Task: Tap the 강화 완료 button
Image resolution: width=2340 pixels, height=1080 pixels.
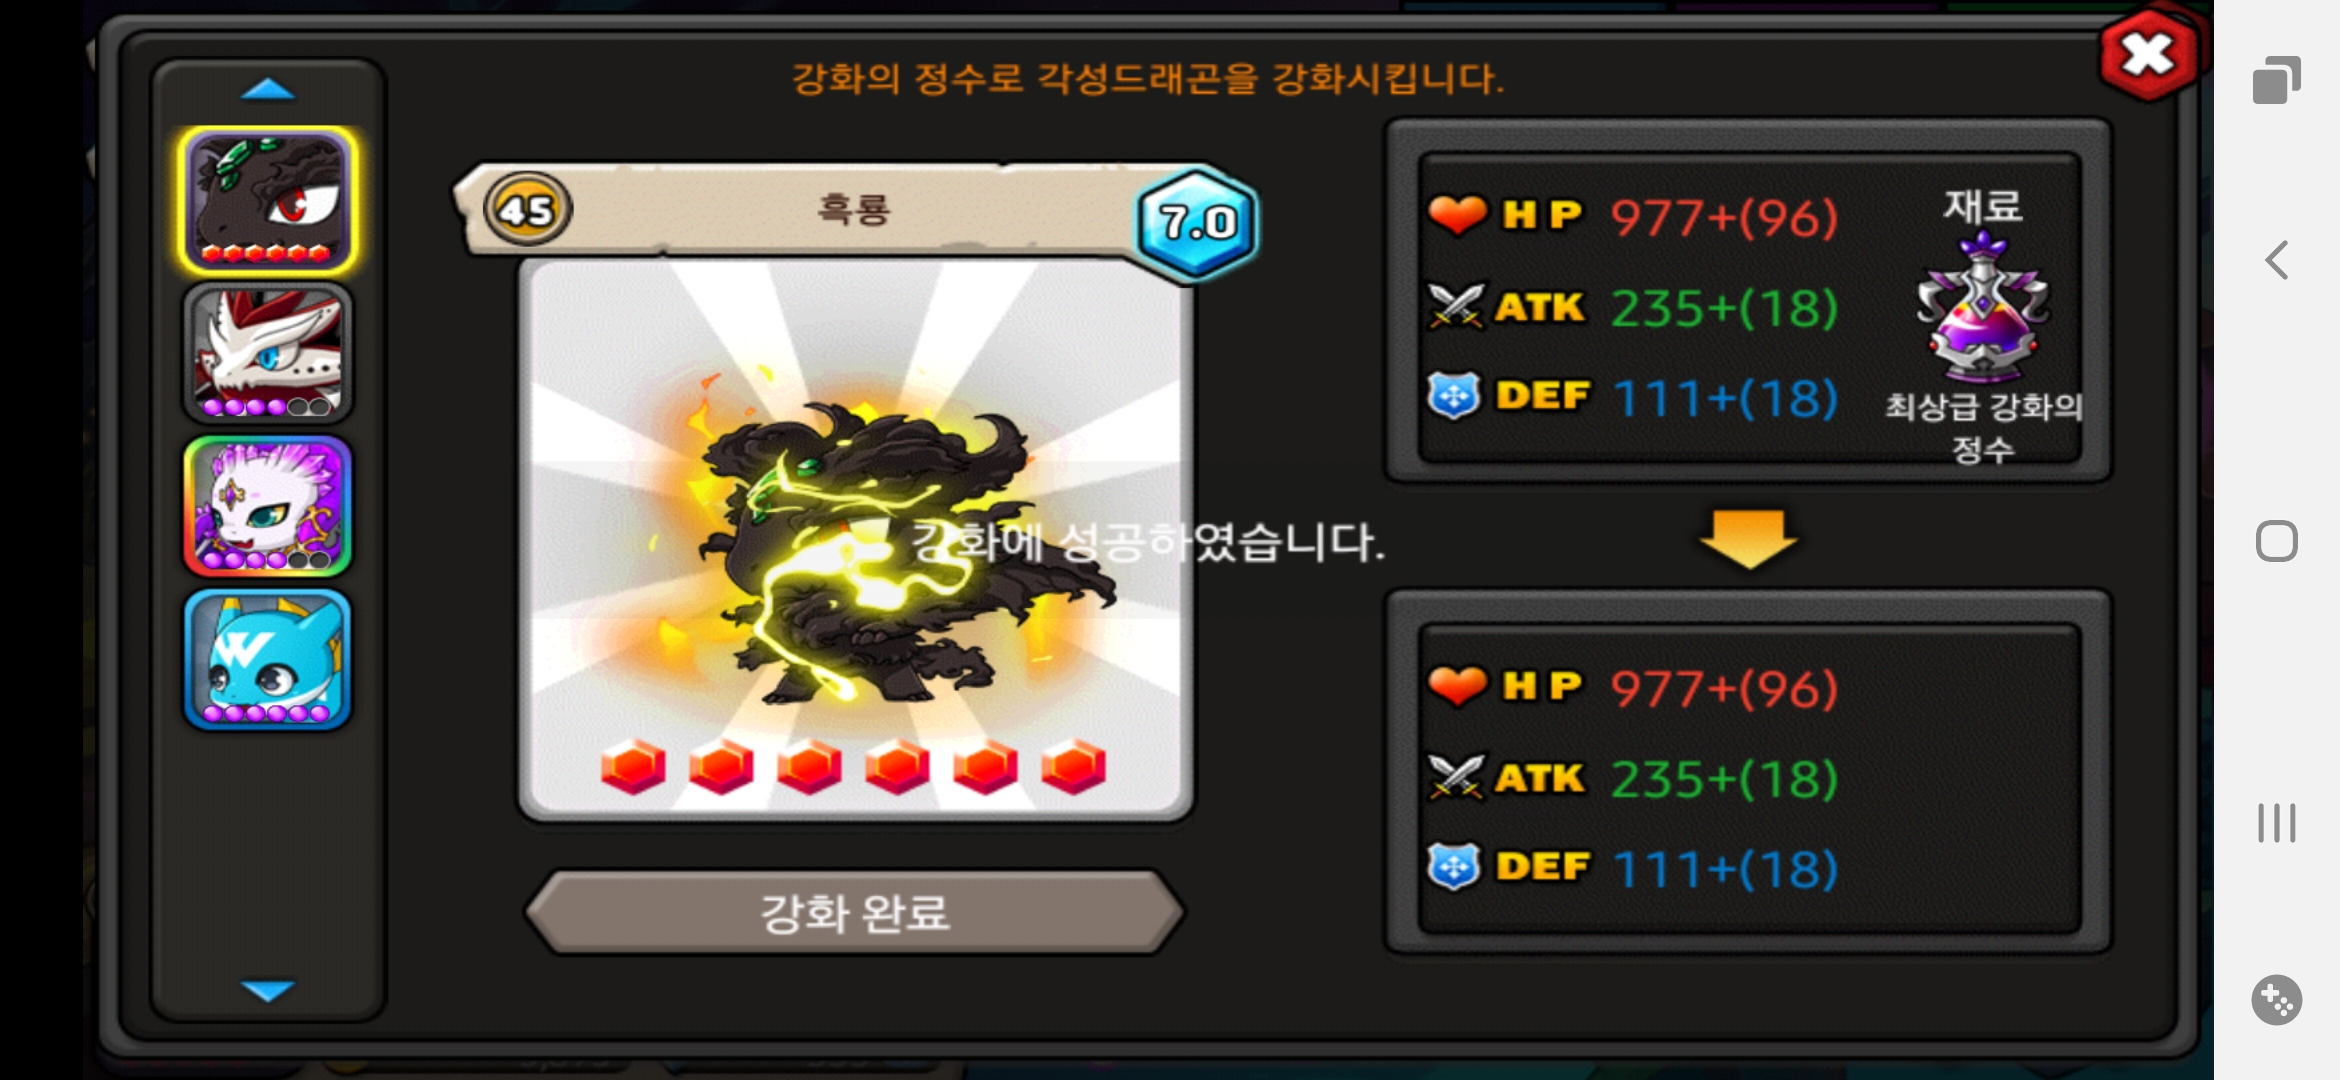Action: (x=855, y=912)
